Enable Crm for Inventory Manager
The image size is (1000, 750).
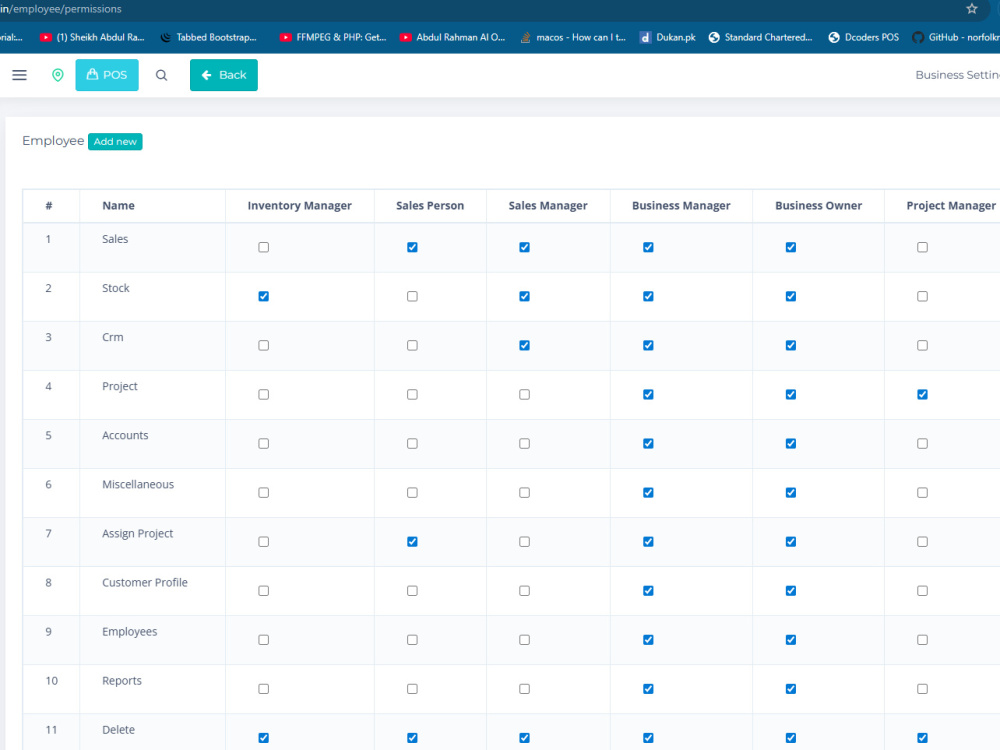[263, 346]
